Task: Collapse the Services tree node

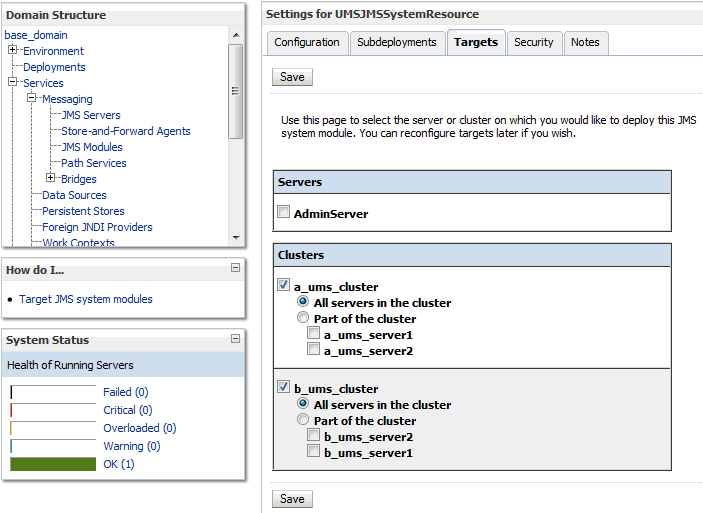Action: 13,82
